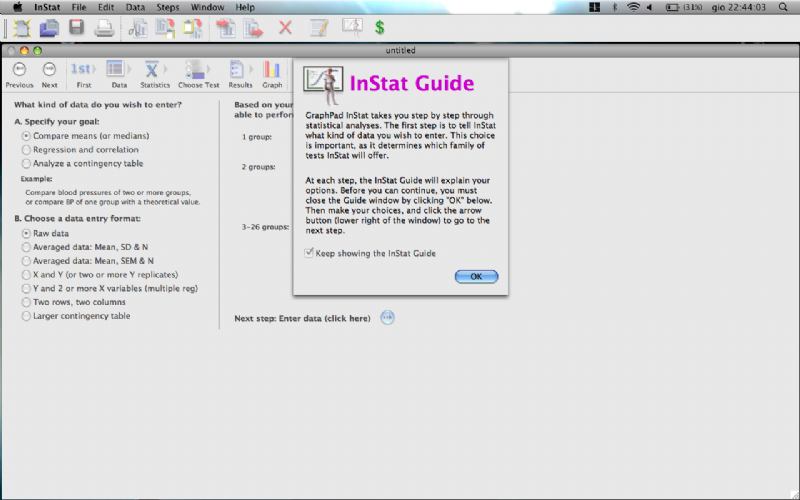Click the green dollar sign icon
The image size is (800, 500).
click(379, 28)
